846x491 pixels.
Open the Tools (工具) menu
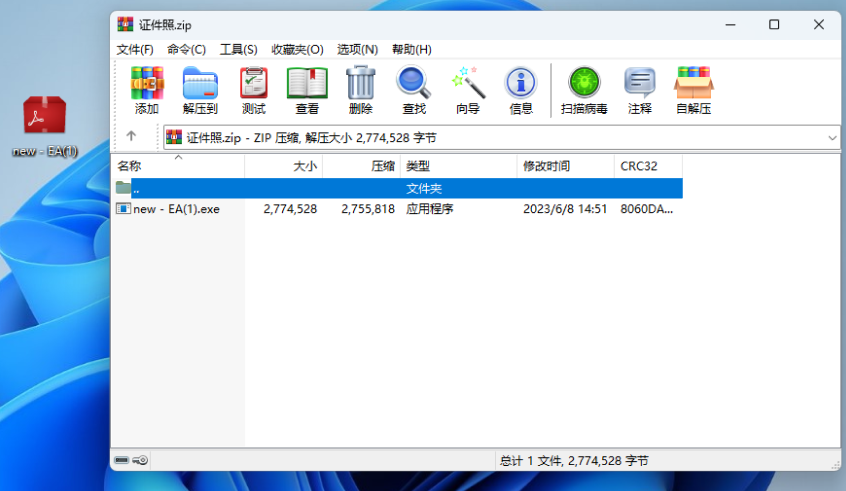(x=238, y=50)
